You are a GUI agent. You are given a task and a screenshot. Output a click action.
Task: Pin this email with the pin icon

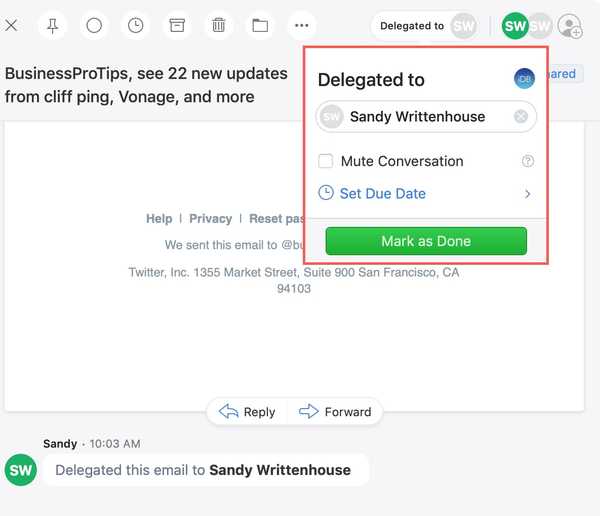pyautogui.click(x=52, y=26)
